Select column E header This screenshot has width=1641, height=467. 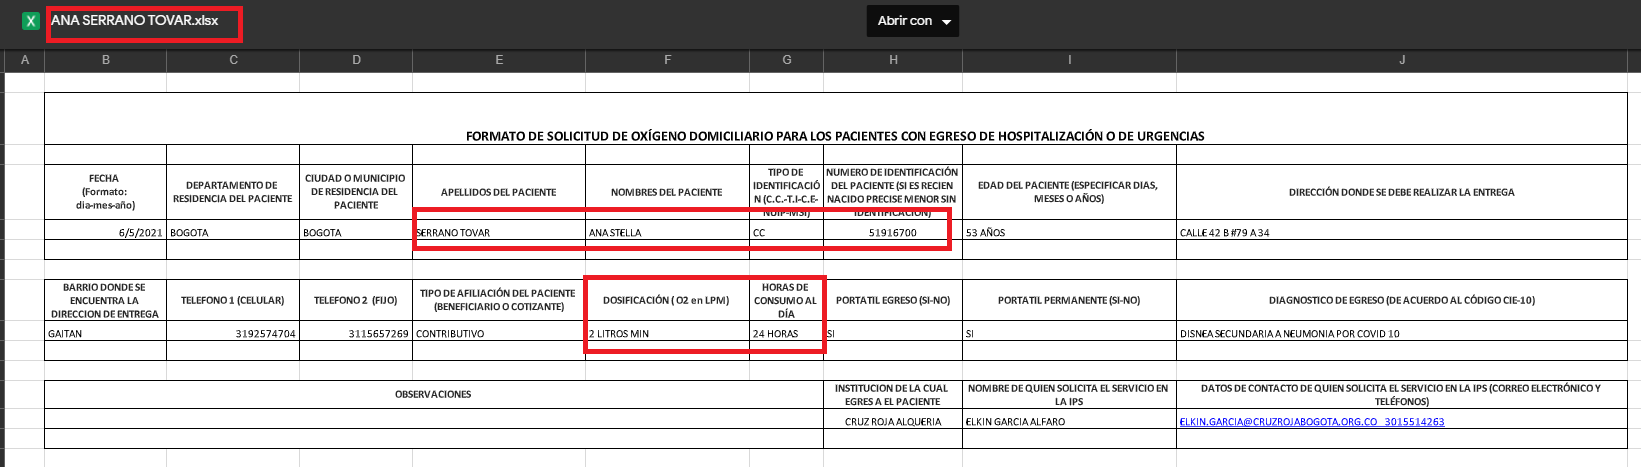click(x=499, y=60)
